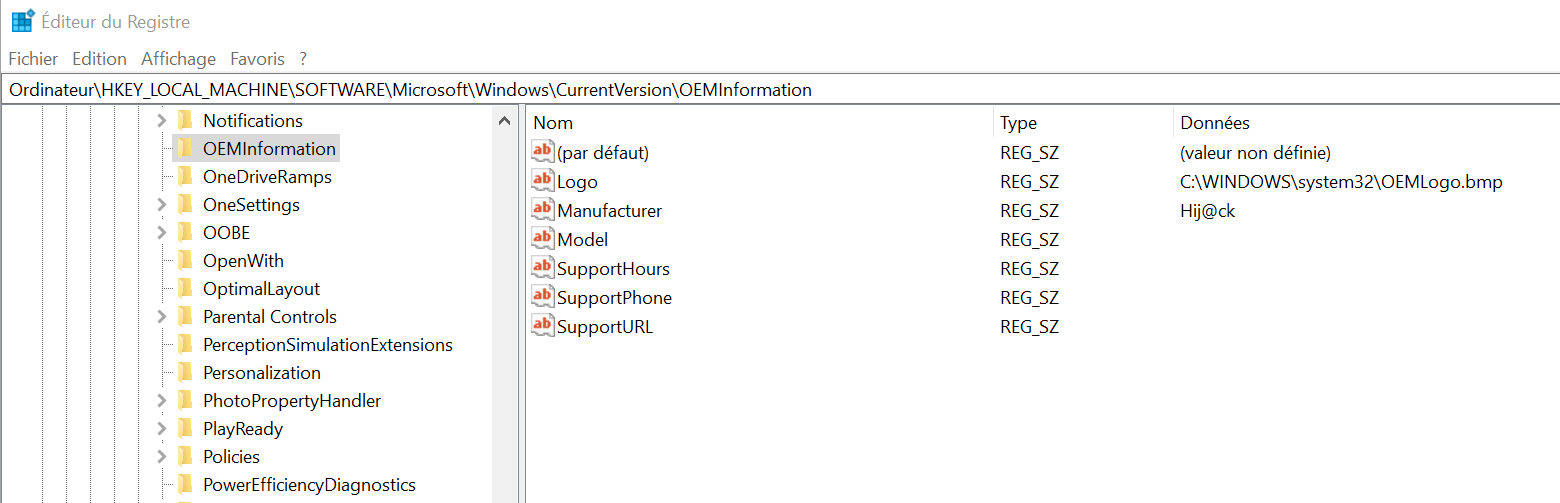The width and height of the screenshot is (1560, 503).
Task: Open the Fichier menu
Action: coord(33,59)
